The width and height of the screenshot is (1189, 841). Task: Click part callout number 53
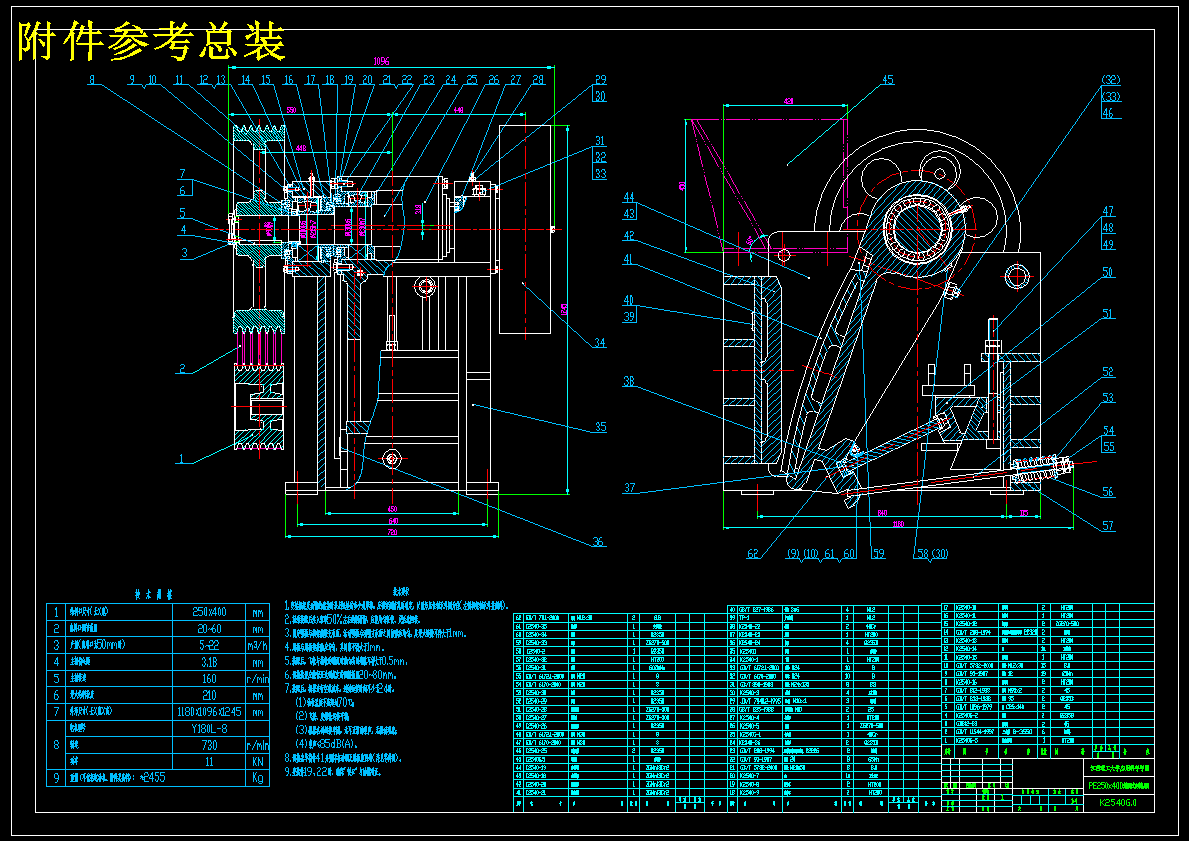tap(1108, 397)
